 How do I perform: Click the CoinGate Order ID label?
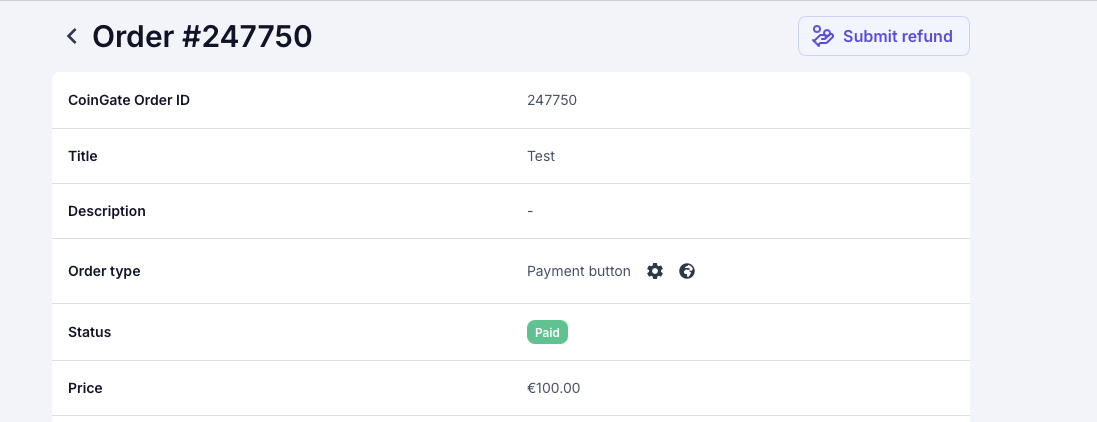[x=129, y=100]
